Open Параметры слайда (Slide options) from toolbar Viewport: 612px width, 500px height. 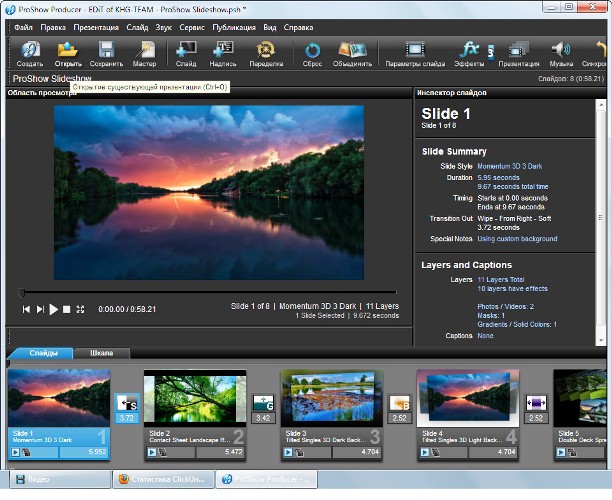coord(416,51)
